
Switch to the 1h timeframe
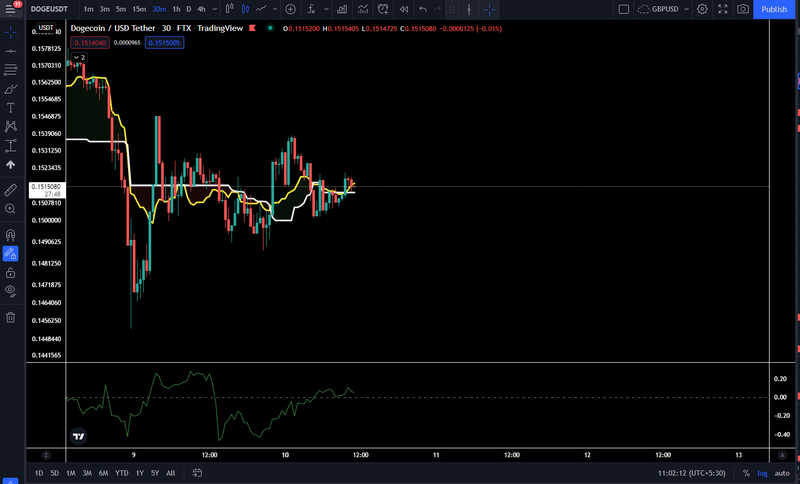coord(176,9)
